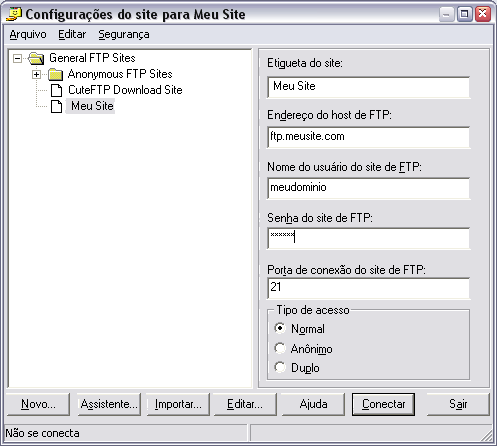Click the Conectar button
The height and width of the screenshot is (446, 497).
pos(383,404)
